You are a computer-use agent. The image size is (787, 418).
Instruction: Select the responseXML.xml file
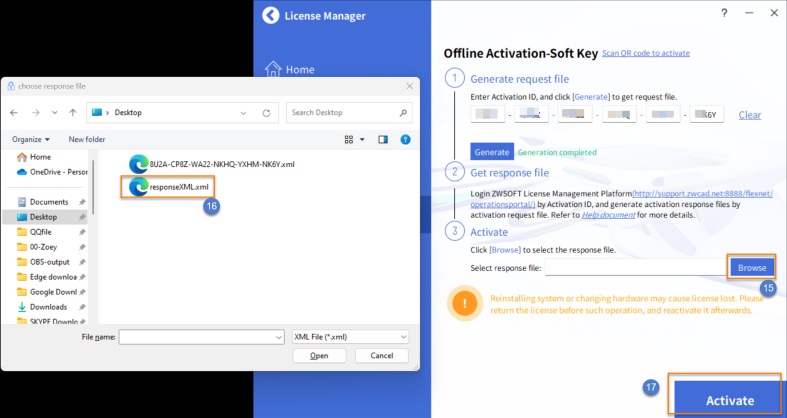(169, 187)
